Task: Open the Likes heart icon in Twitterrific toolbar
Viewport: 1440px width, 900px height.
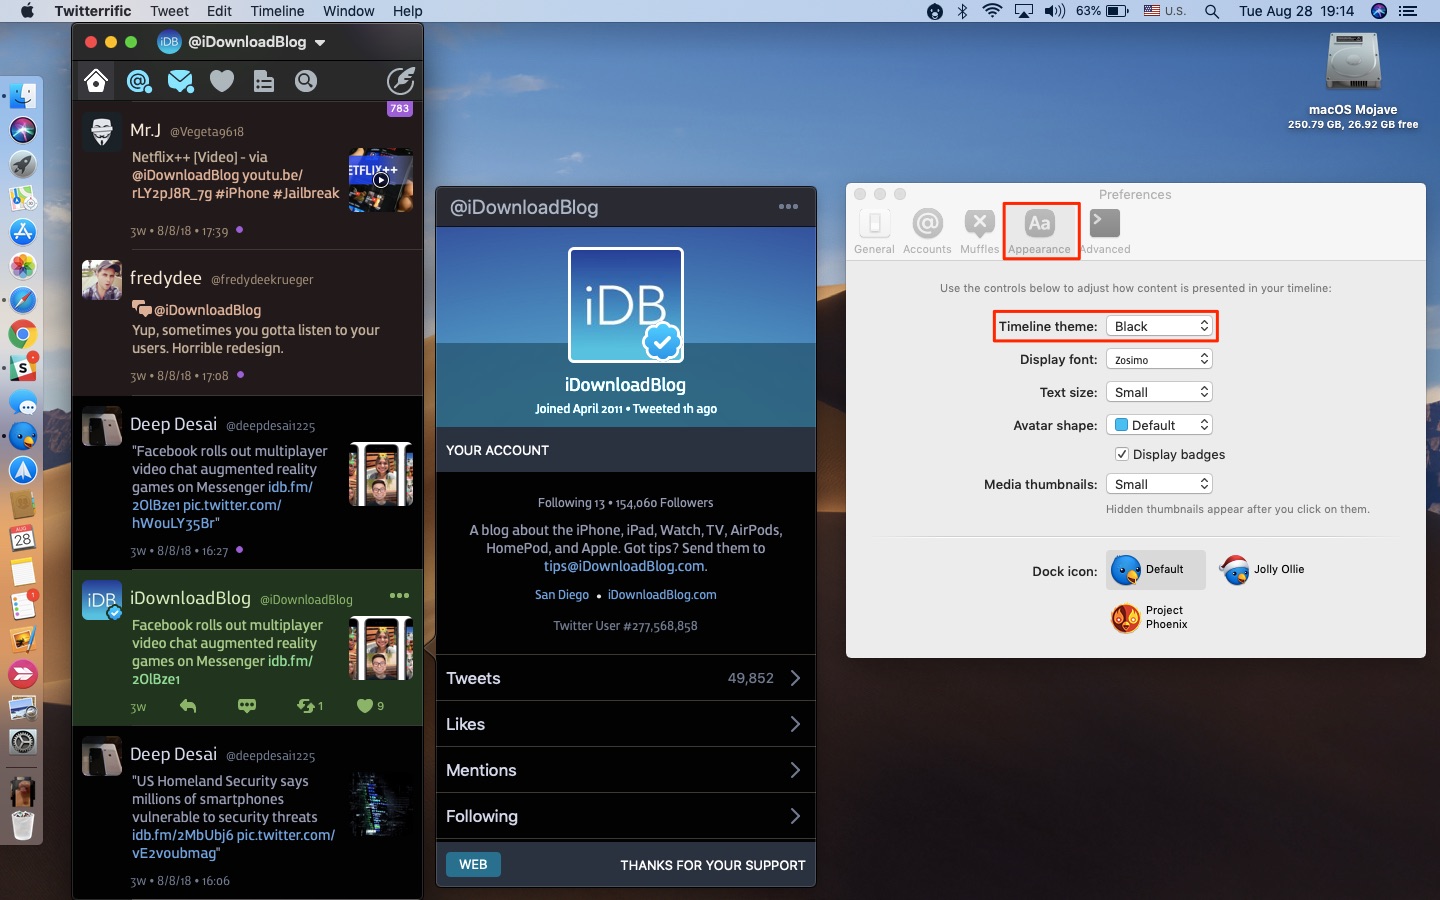Action: 222,81
